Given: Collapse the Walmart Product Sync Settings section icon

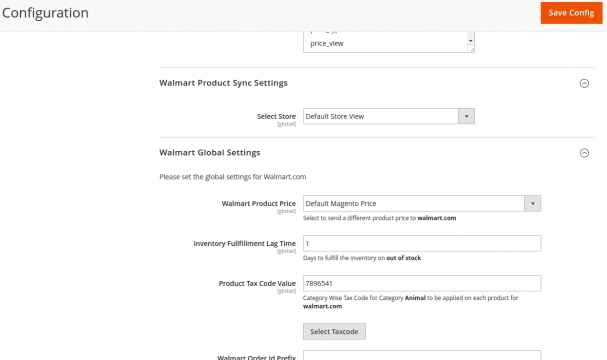Looking at the screenshot, I should pyautogui.click(x=584, y=83).
